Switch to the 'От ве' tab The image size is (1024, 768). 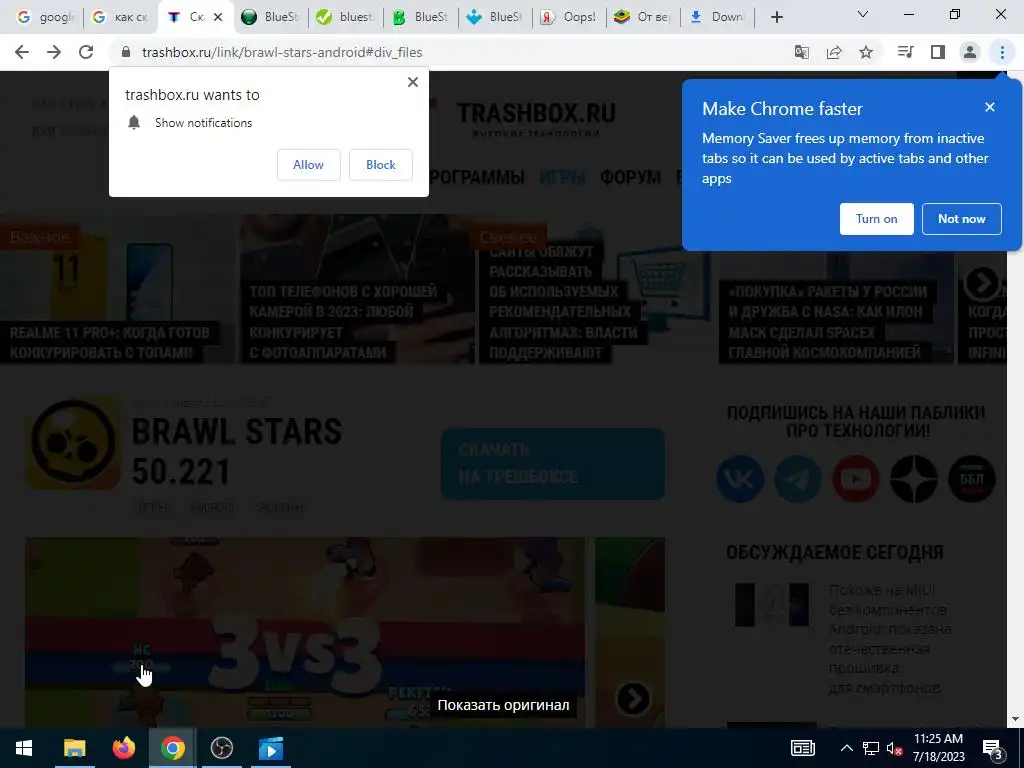click(643, 17)
